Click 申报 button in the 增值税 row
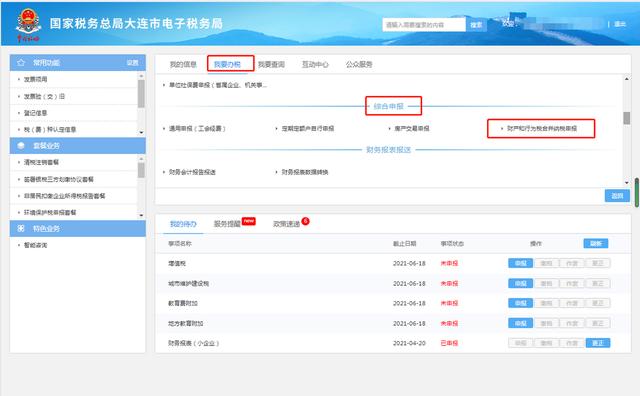This screenshot has height=396, width=640. click(x=520, y=263)
